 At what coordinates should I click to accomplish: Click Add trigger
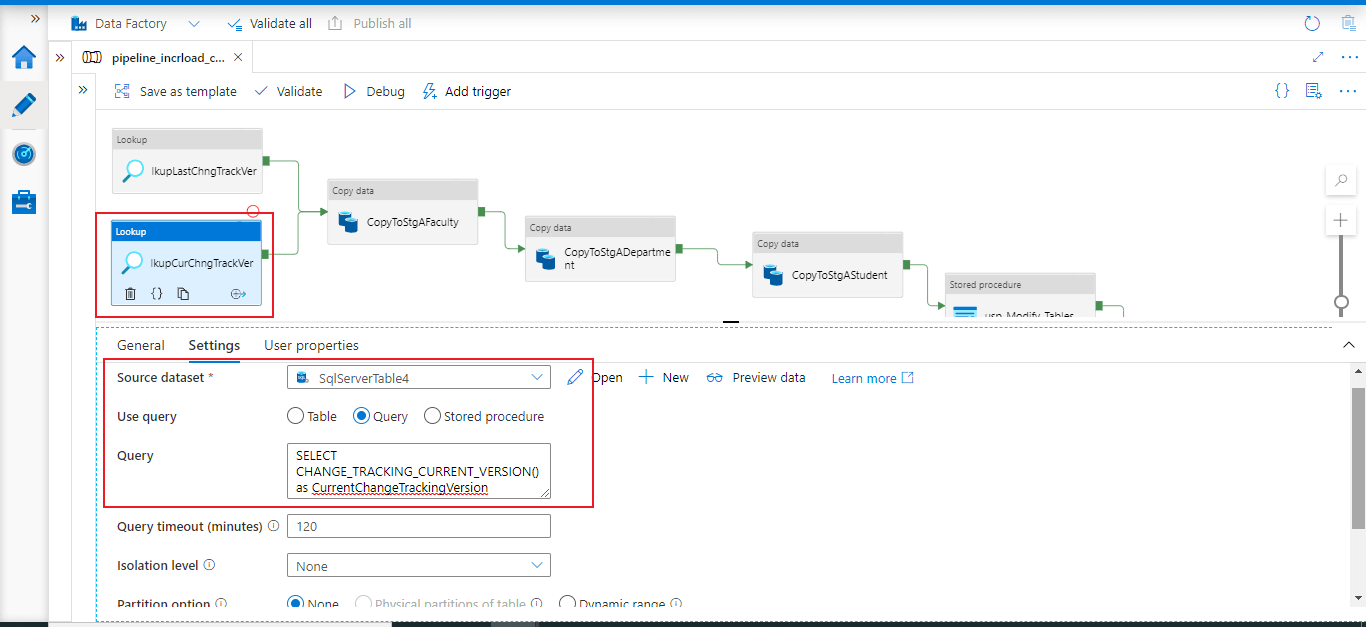click(x=466, y=91)
